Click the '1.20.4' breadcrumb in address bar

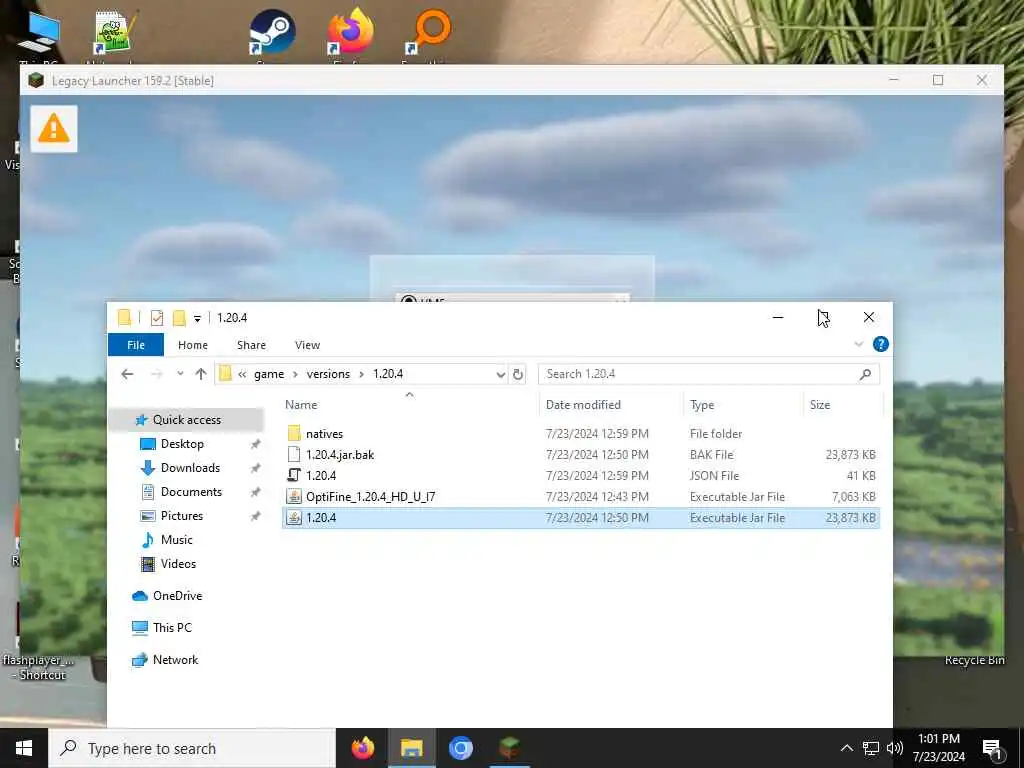pos(388,374)
